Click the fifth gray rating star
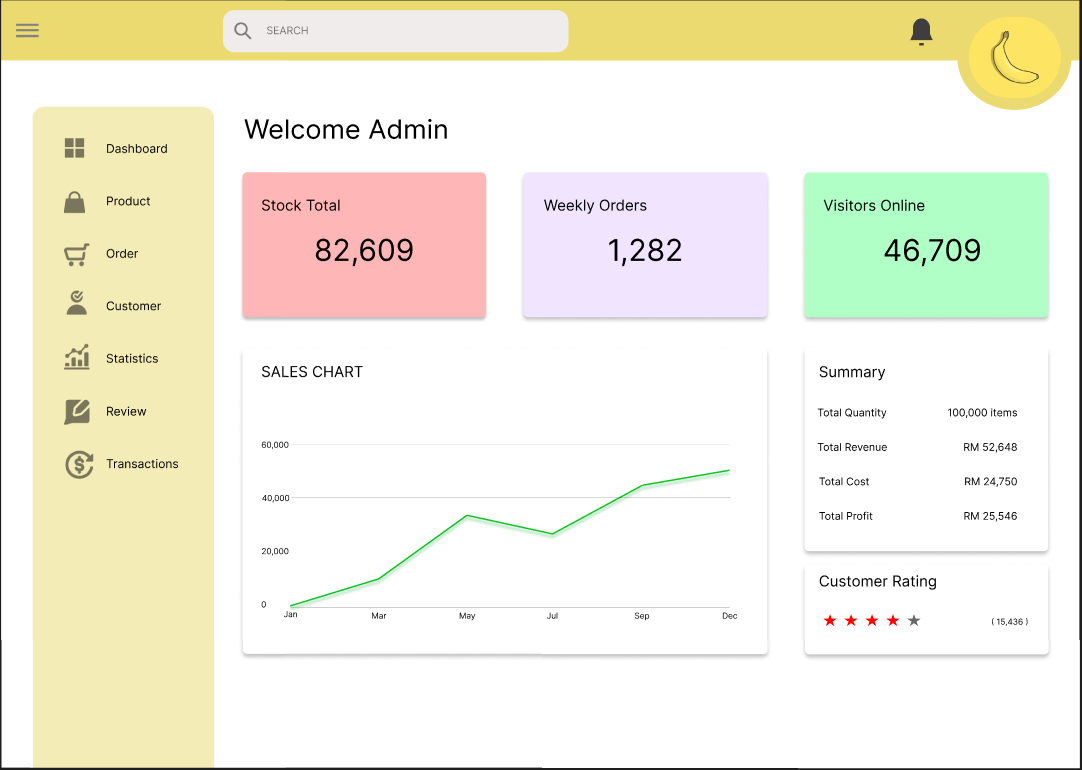Viewport: 1082px width, 770px height. pyautogui.click(x=914, y=621)
